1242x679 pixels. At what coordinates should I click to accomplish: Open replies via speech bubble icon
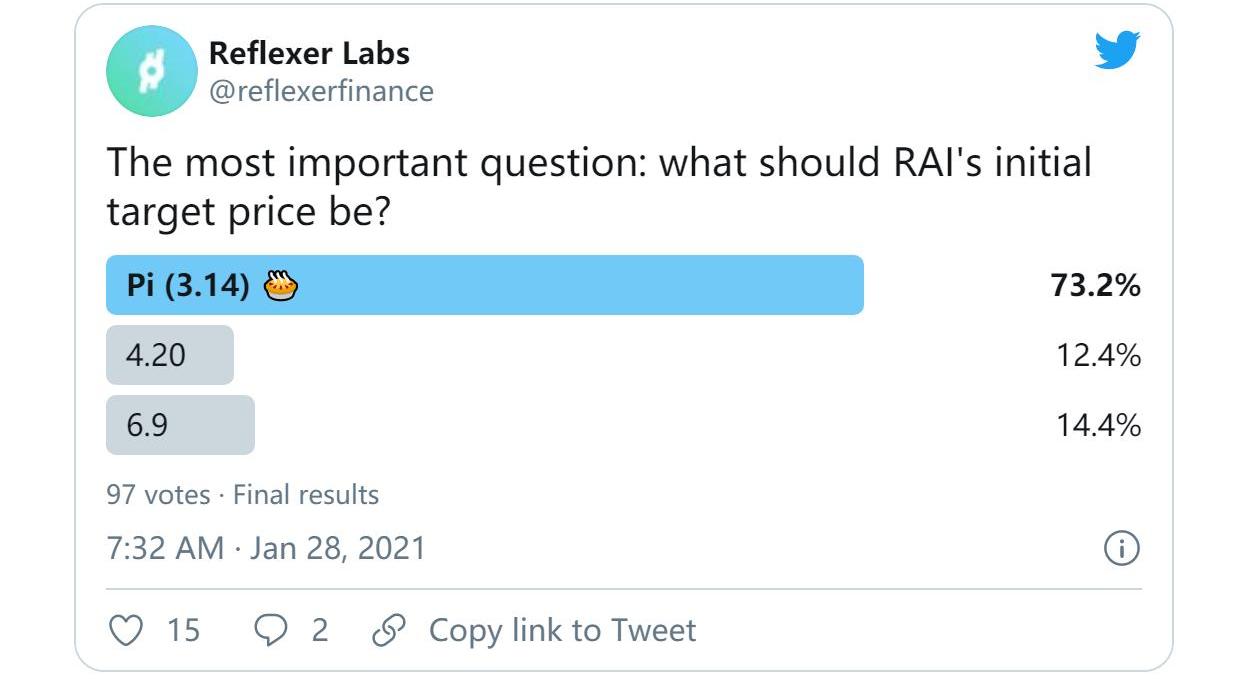[271, 630]
